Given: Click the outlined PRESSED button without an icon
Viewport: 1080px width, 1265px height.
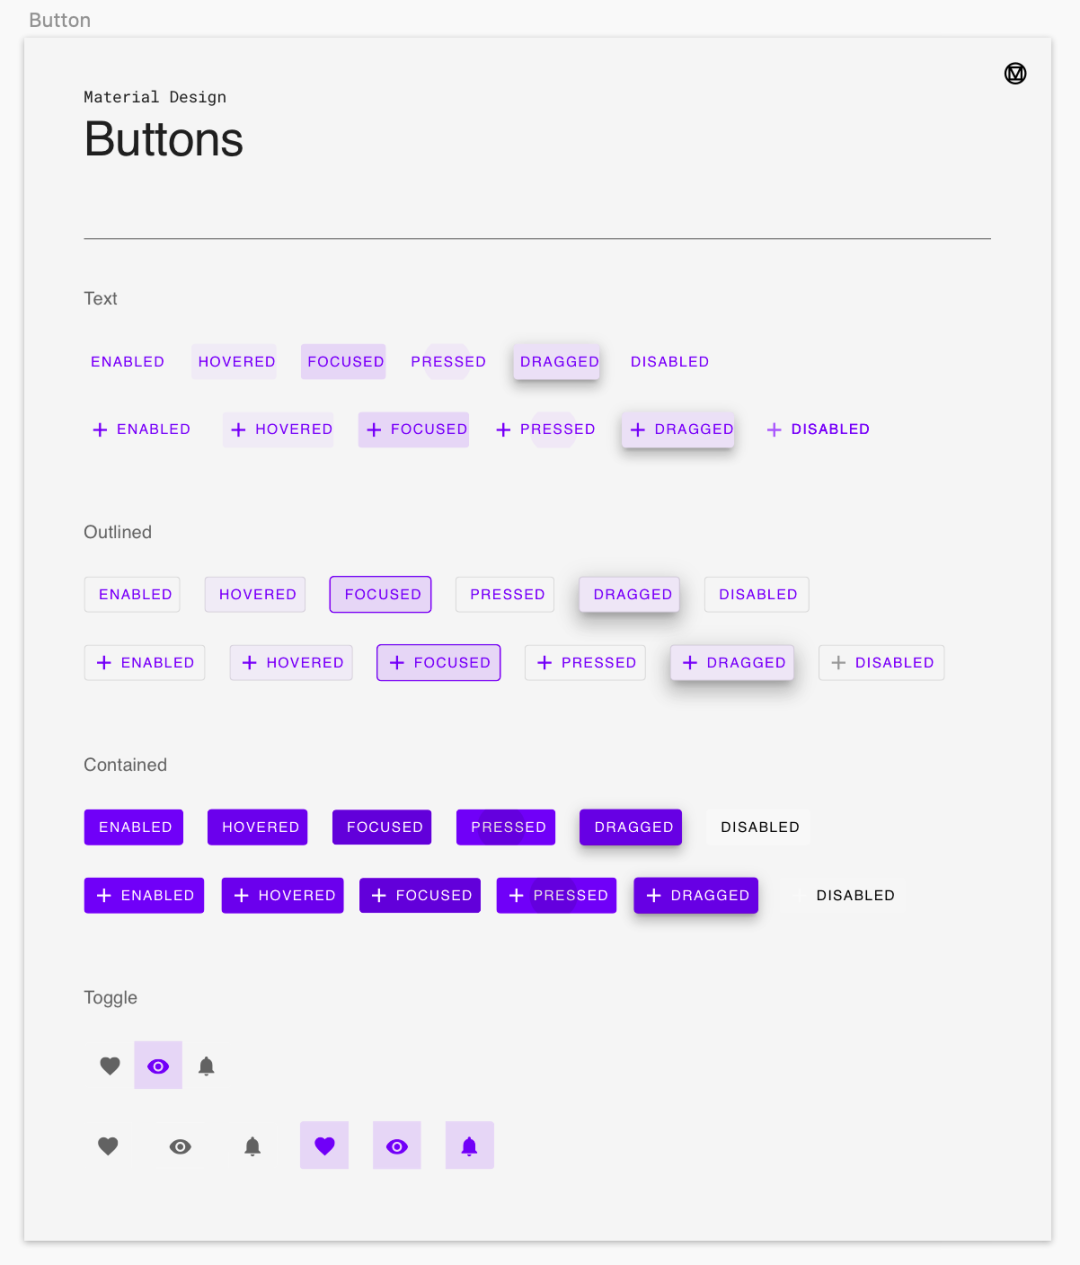Looking at the screenshot, I should coord(505,594).
